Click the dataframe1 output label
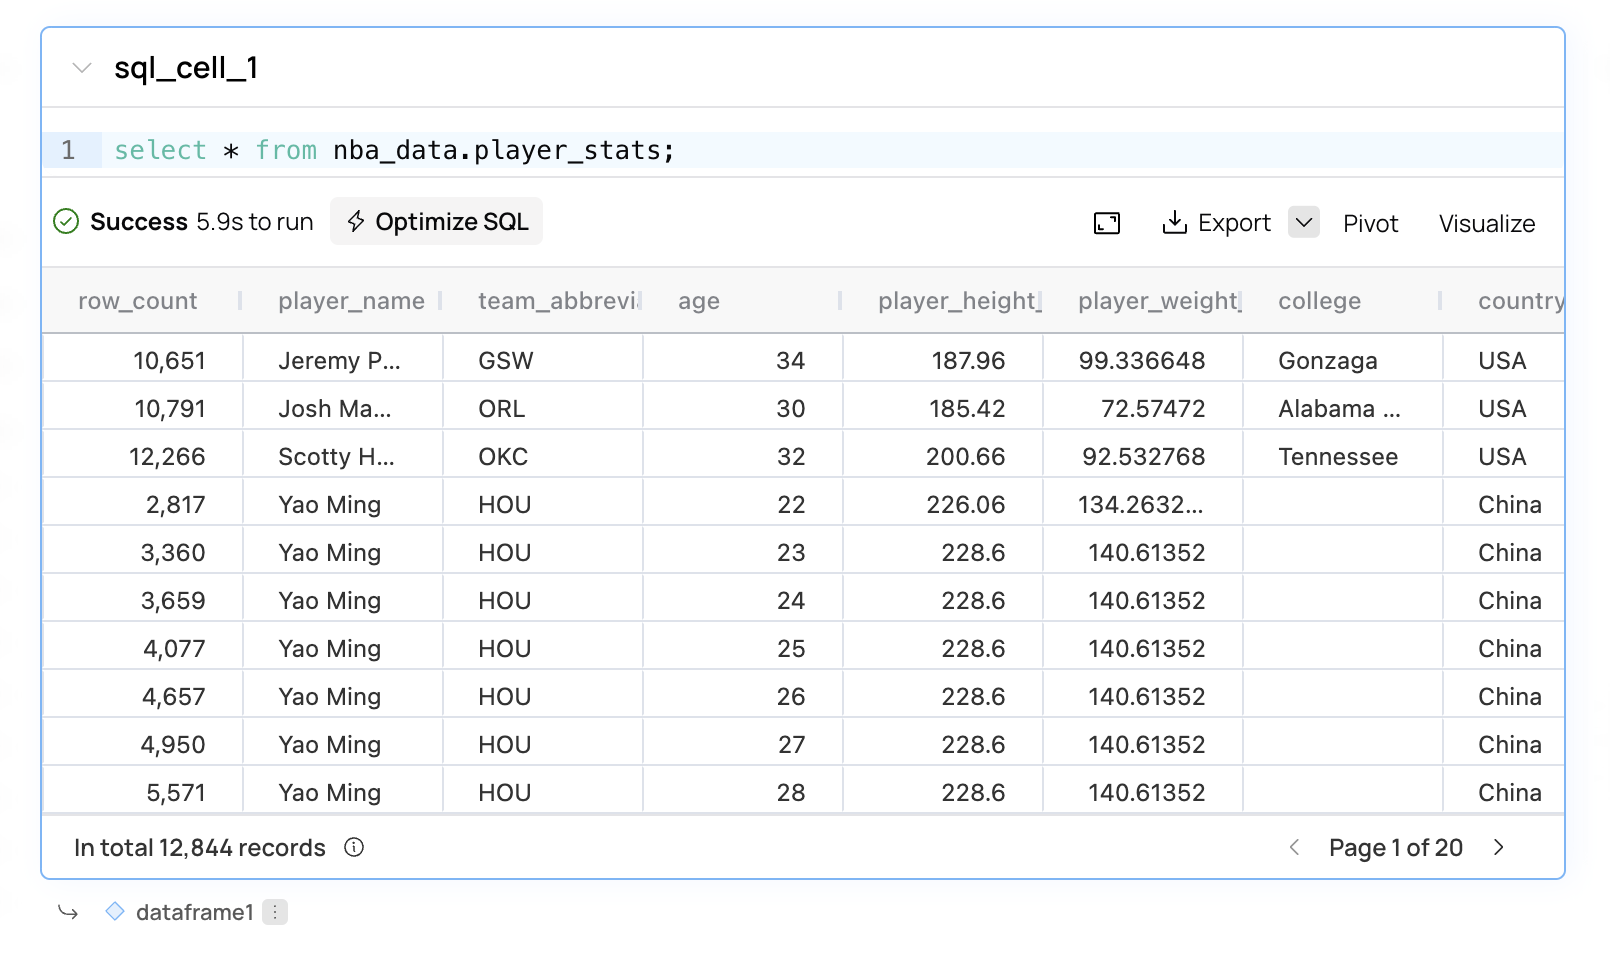The height and width of the screenshot is (954, 1610). [195, 912]
